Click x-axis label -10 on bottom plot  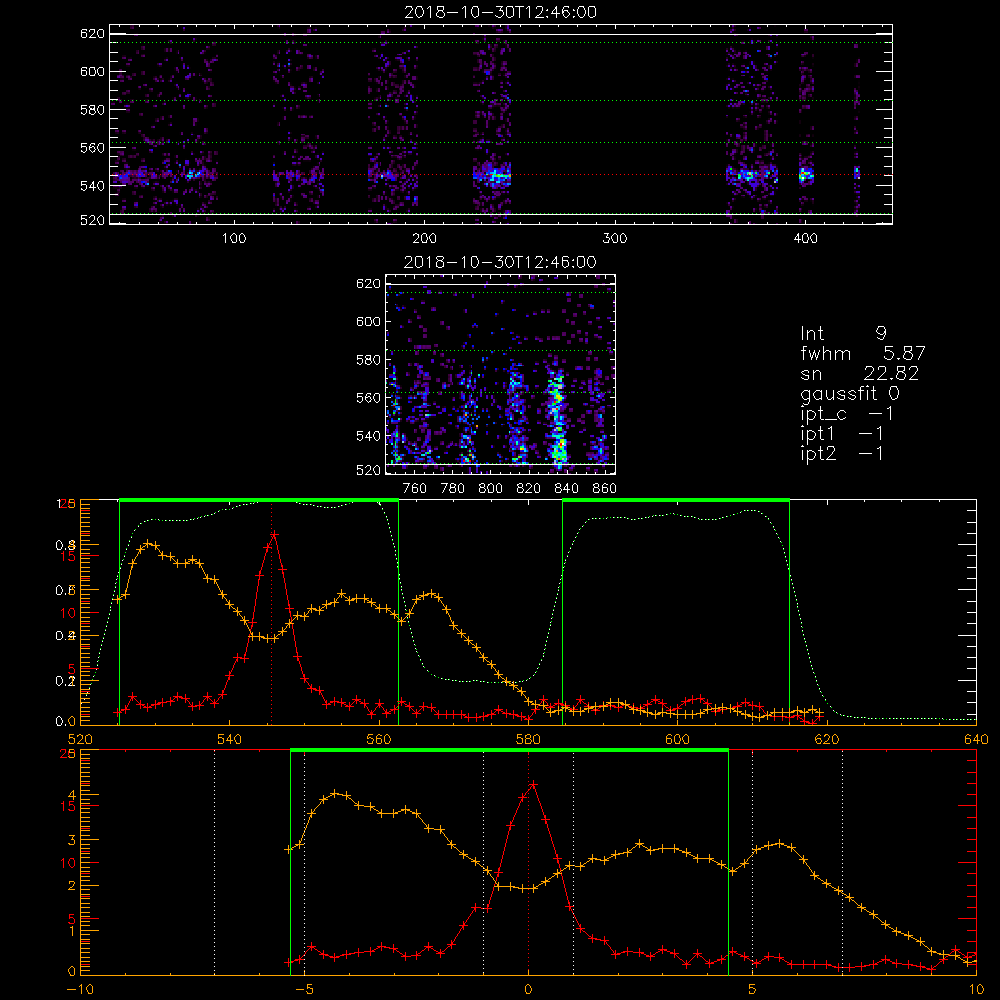(x=80, y=990)
